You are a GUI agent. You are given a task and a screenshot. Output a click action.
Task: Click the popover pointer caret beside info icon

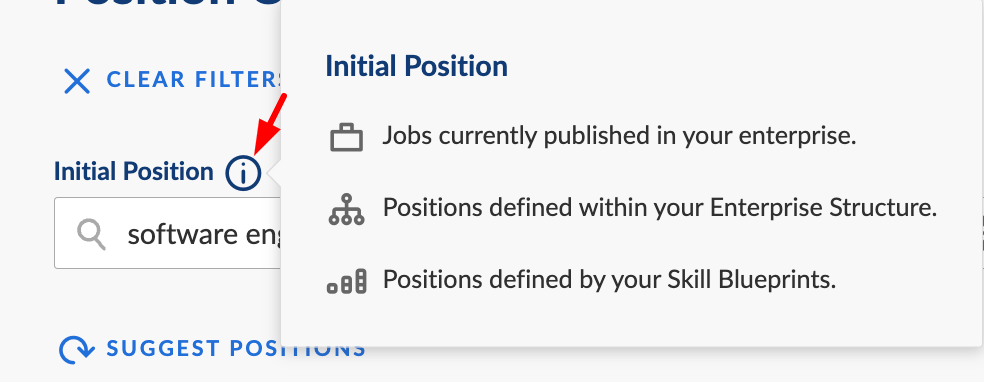[274, 173]
